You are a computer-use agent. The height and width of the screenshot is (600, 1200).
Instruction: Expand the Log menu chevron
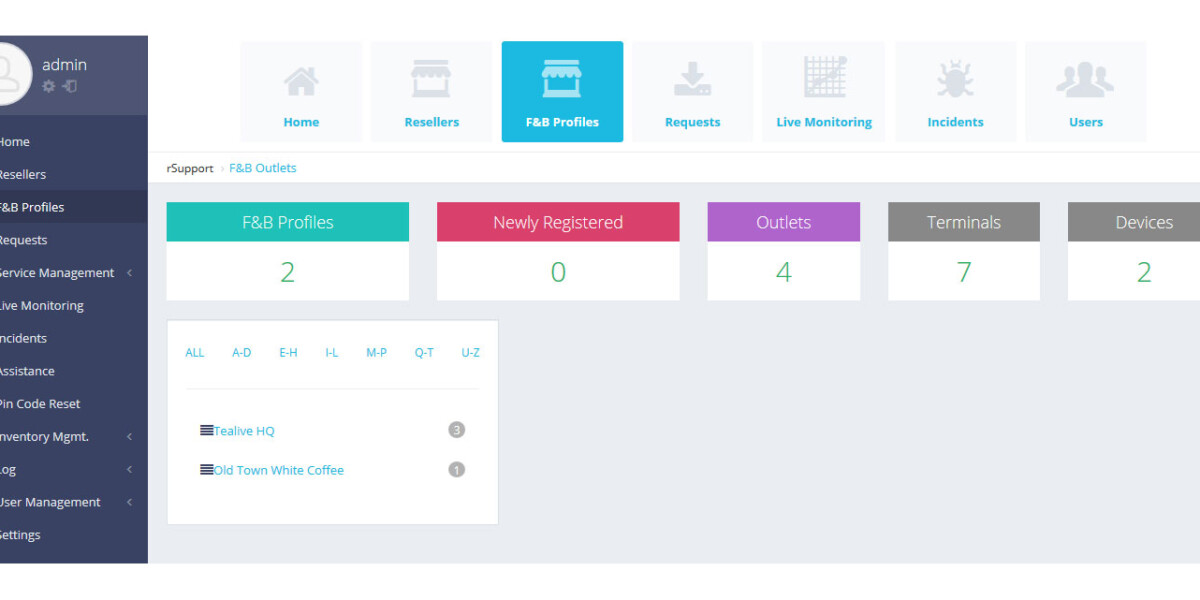tap(130, 470)
